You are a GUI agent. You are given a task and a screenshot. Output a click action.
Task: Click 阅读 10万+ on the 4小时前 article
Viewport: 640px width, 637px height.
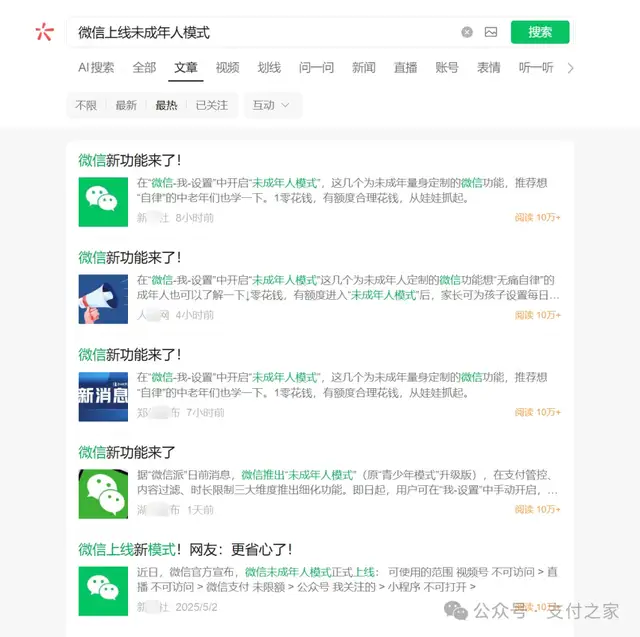[538, 315]
